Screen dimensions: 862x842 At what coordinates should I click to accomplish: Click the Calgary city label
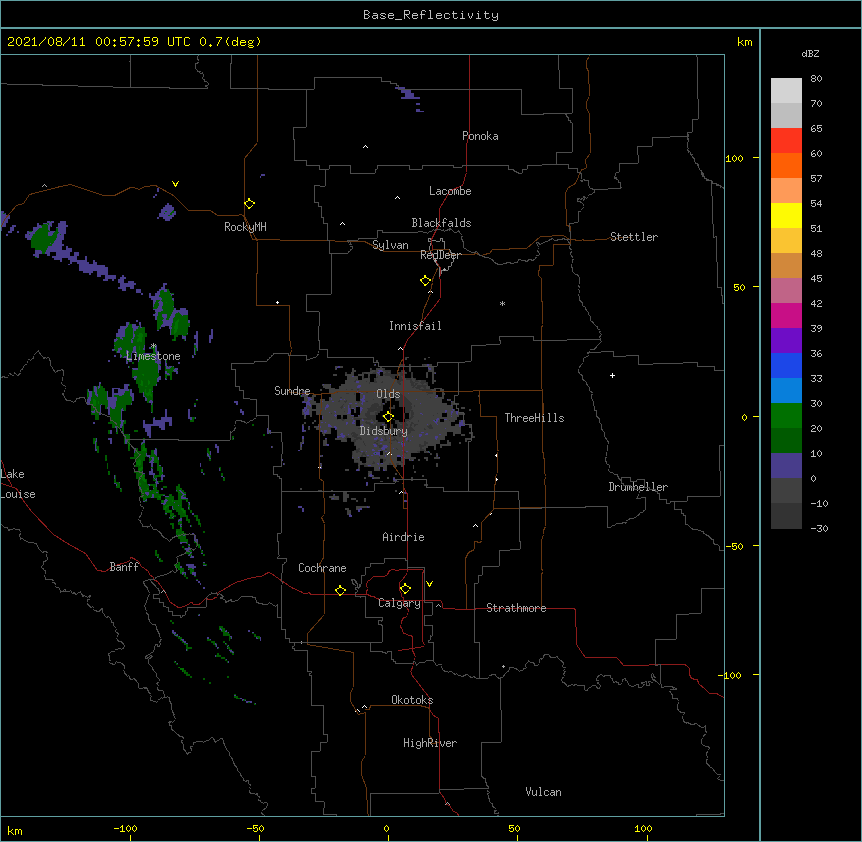click(x=399, y=603)
